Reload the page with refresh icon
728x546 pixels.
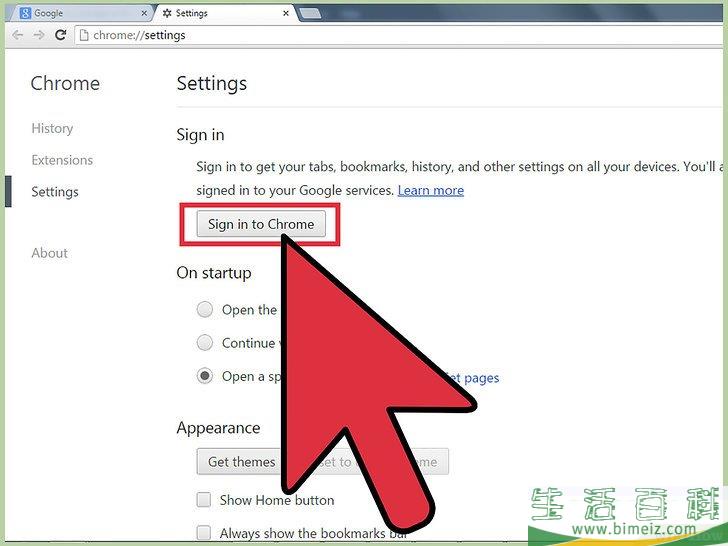[60, 35]
